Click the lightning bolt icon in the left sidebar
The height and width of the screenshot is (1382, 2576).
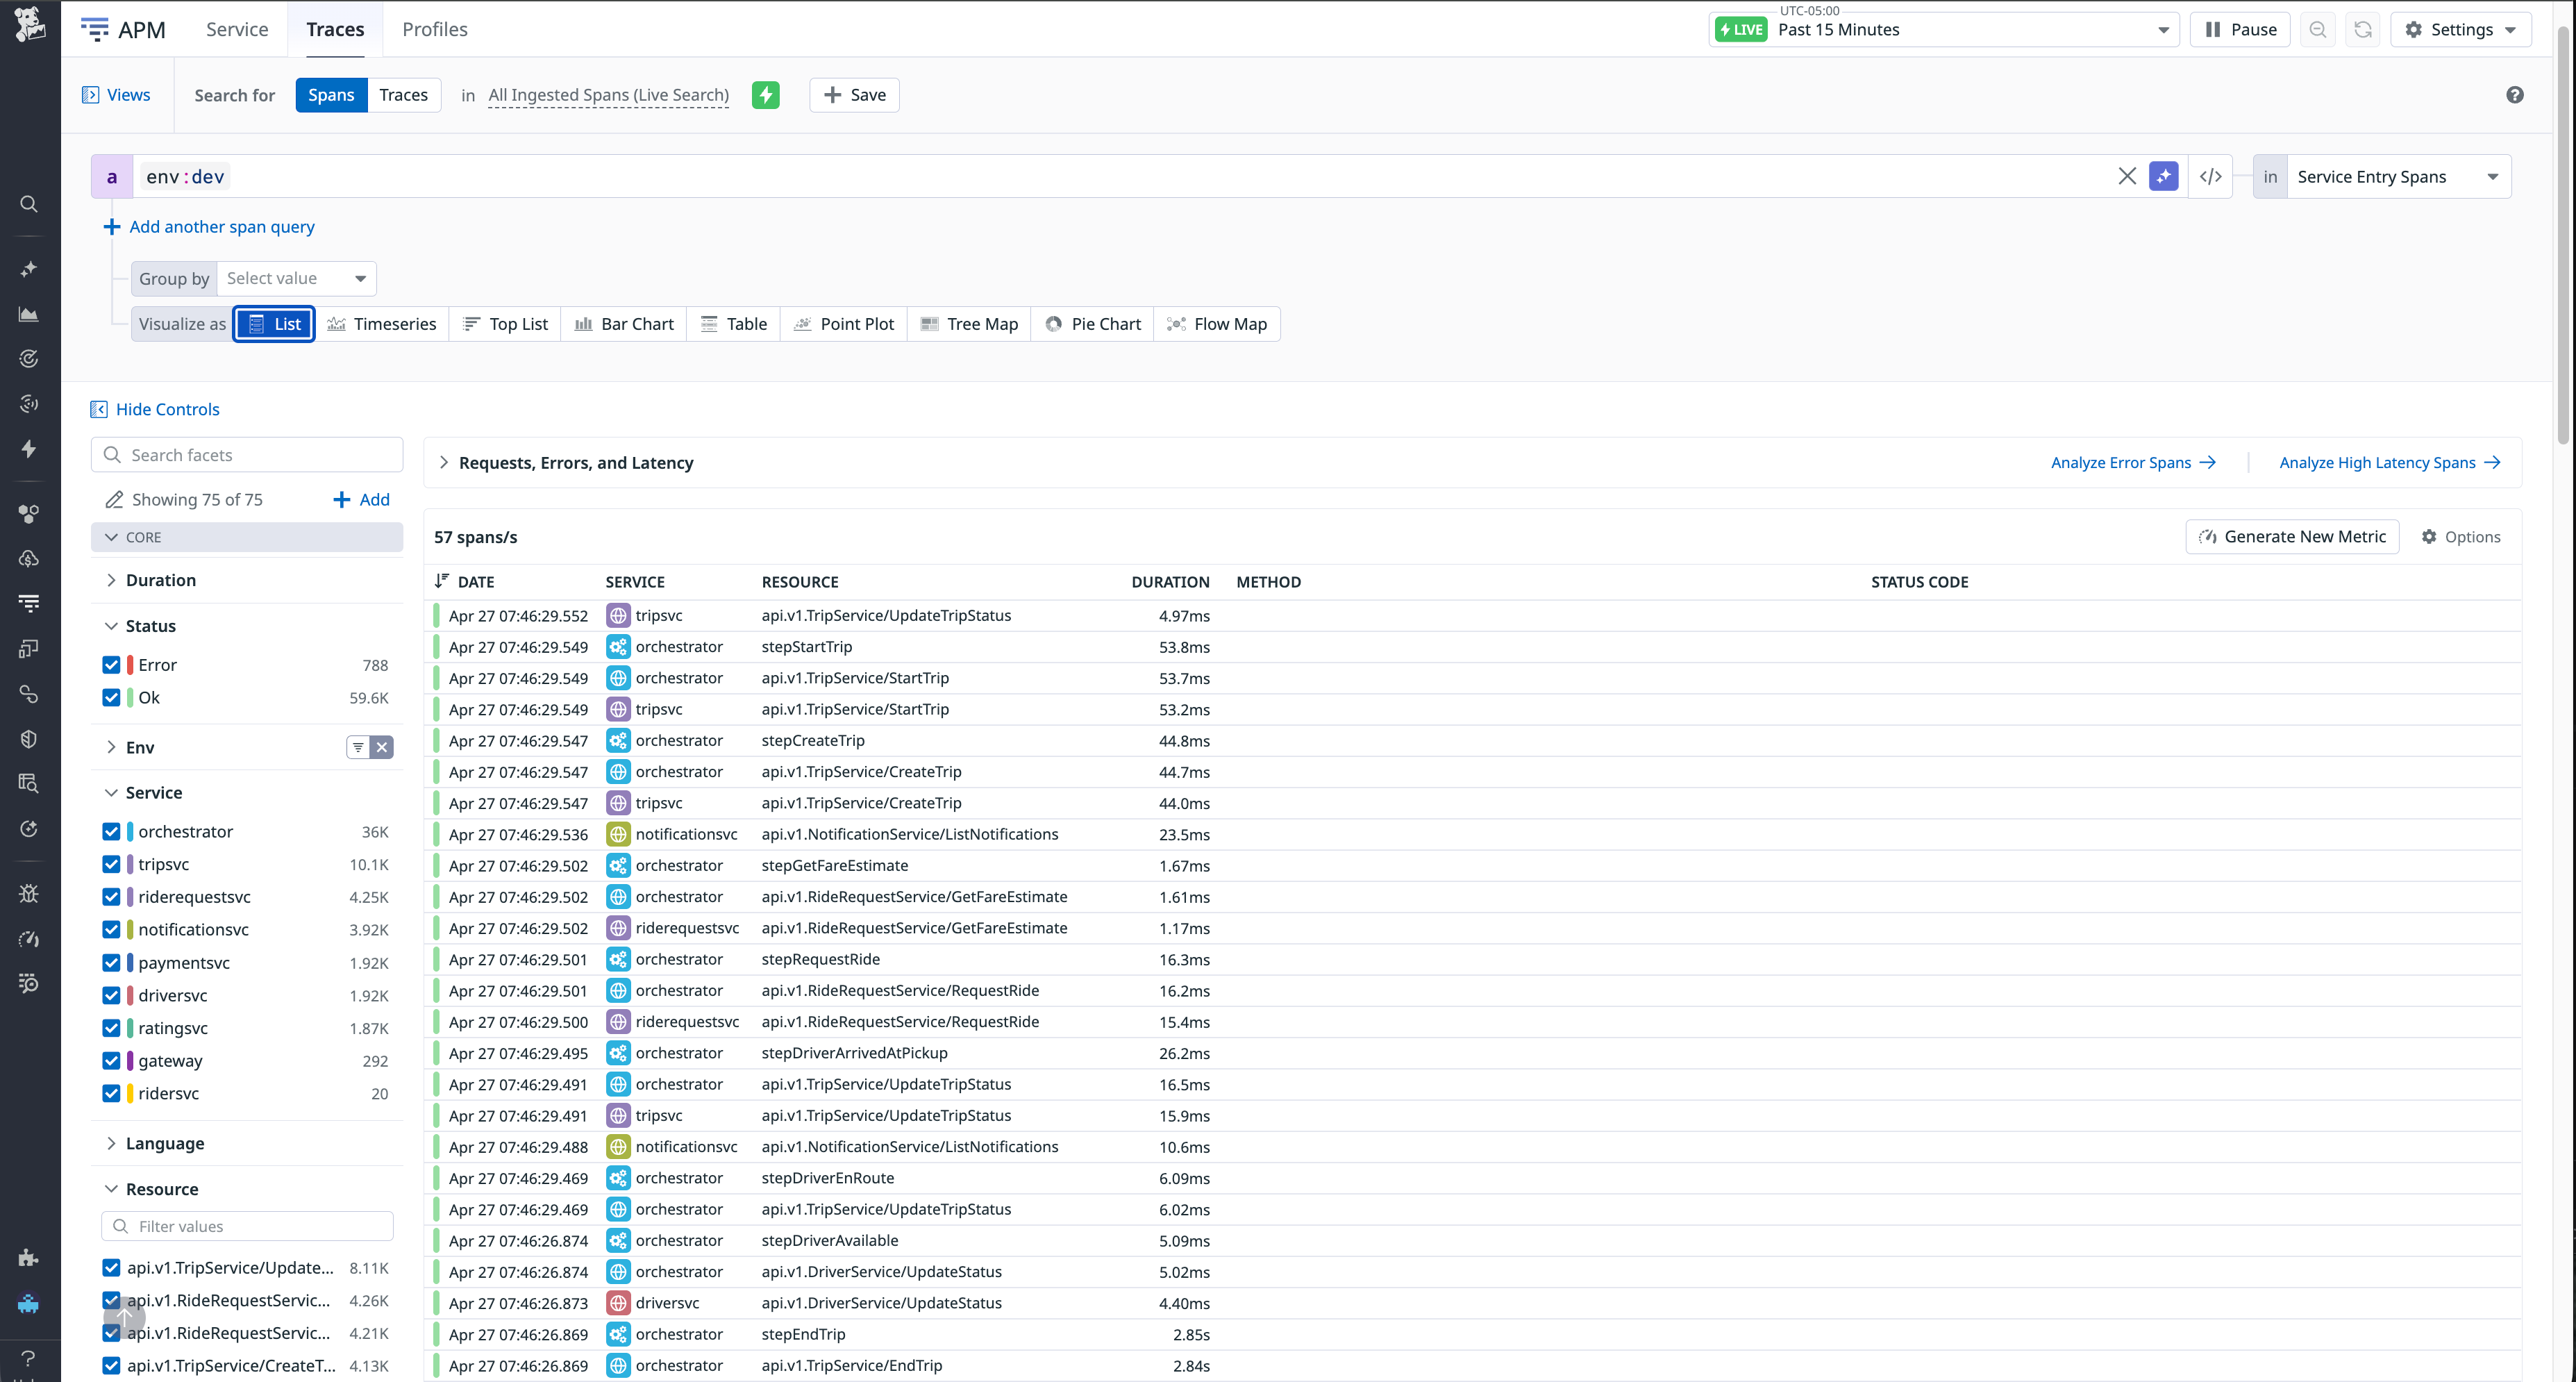click(x=29, y=449)
